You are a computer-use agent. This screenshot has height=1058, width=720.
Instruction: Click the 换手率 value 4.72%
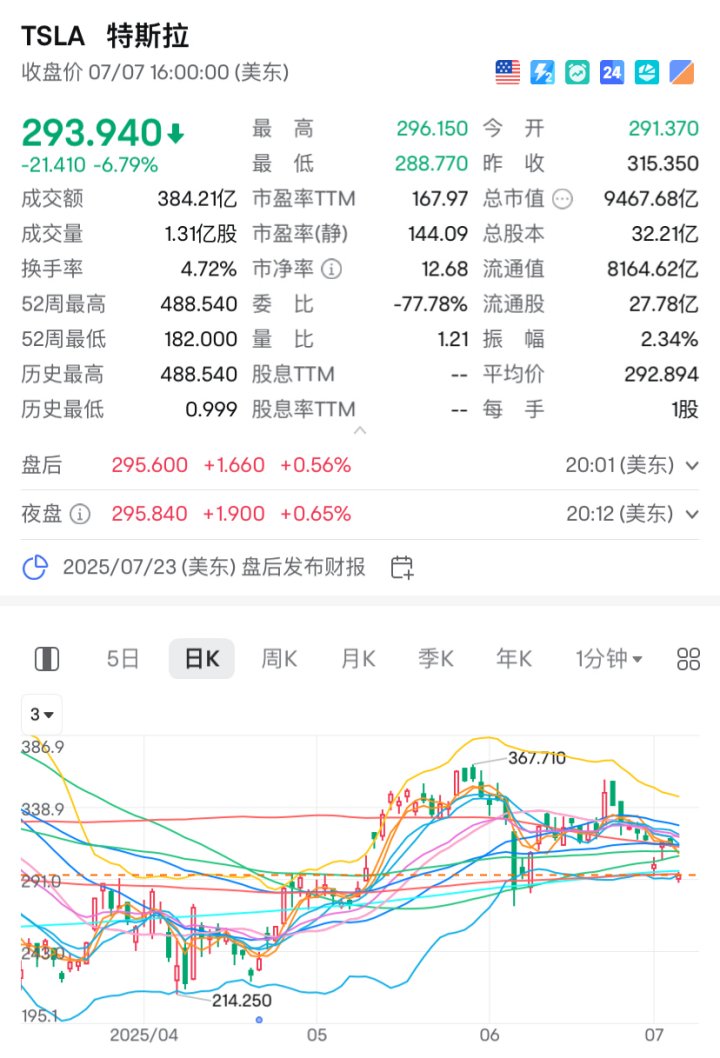pyautogui.click(x=209, y=269)
